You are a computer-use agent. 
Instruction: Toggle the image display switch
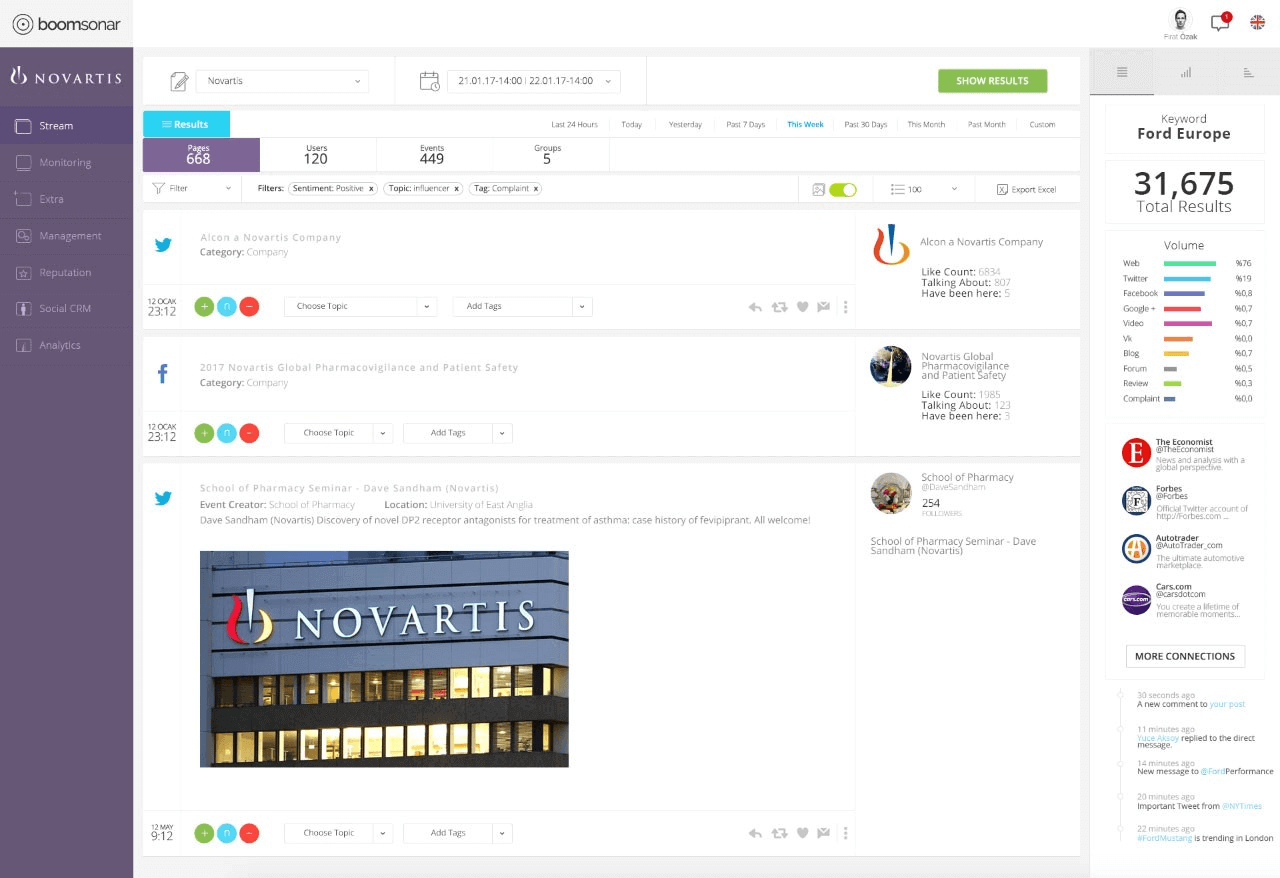click(842, 189)
